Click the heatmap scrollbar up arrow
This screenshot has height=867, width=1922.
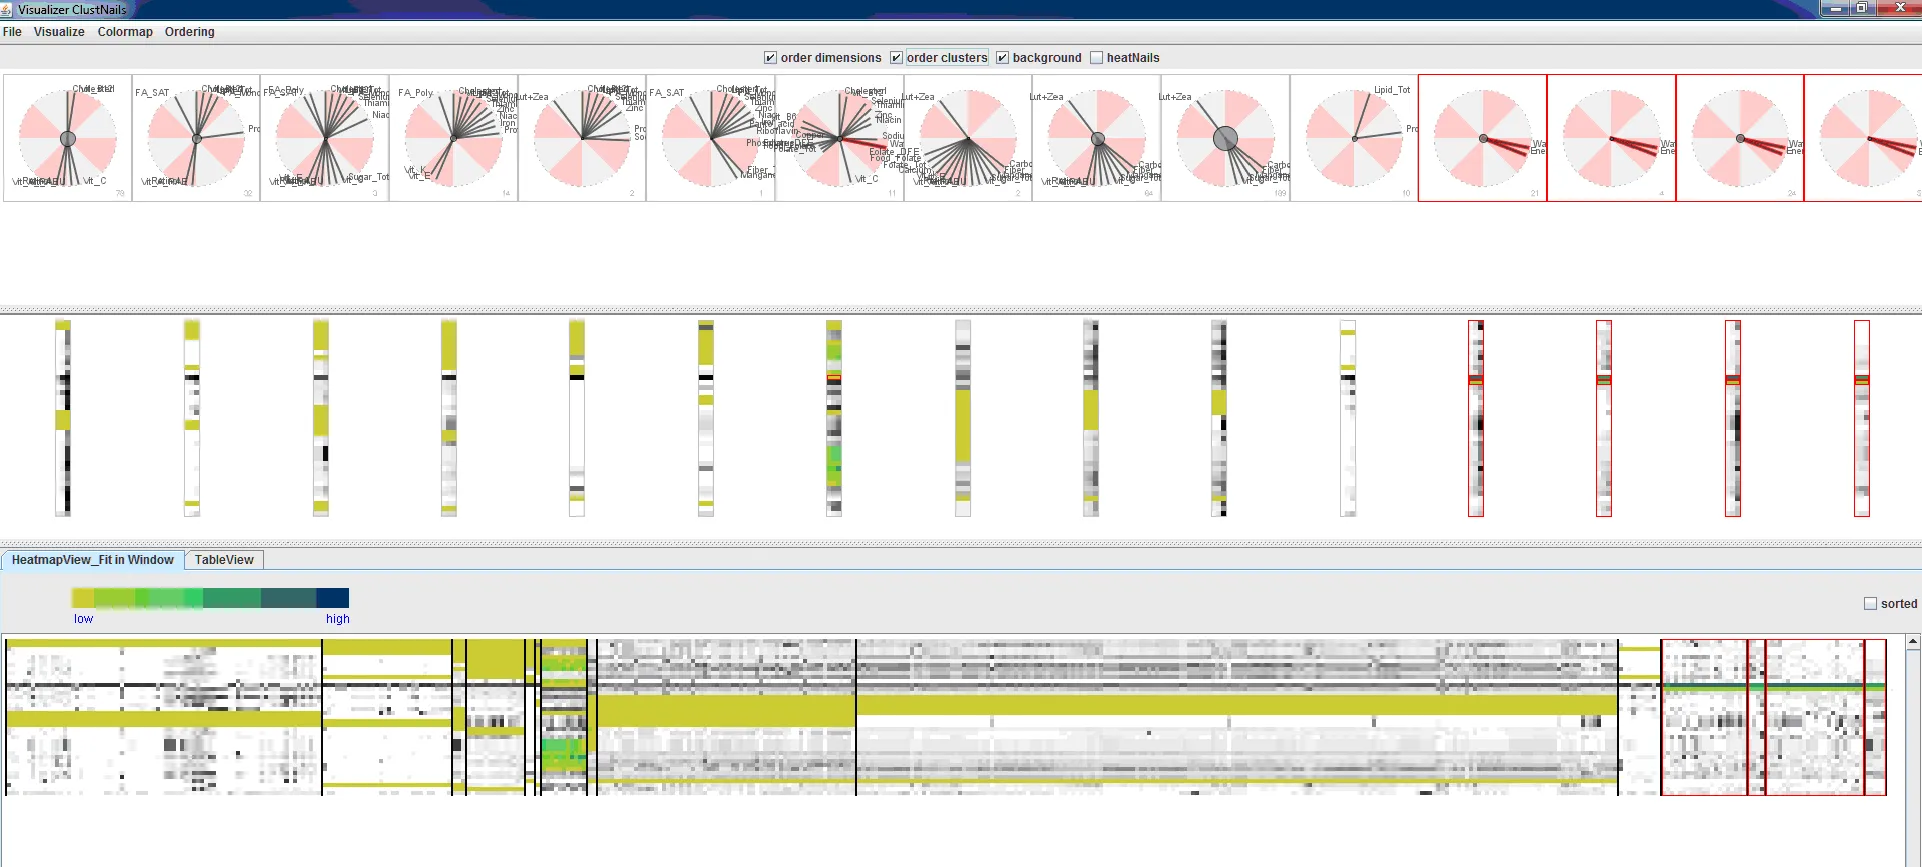(x=1913, y=642)
